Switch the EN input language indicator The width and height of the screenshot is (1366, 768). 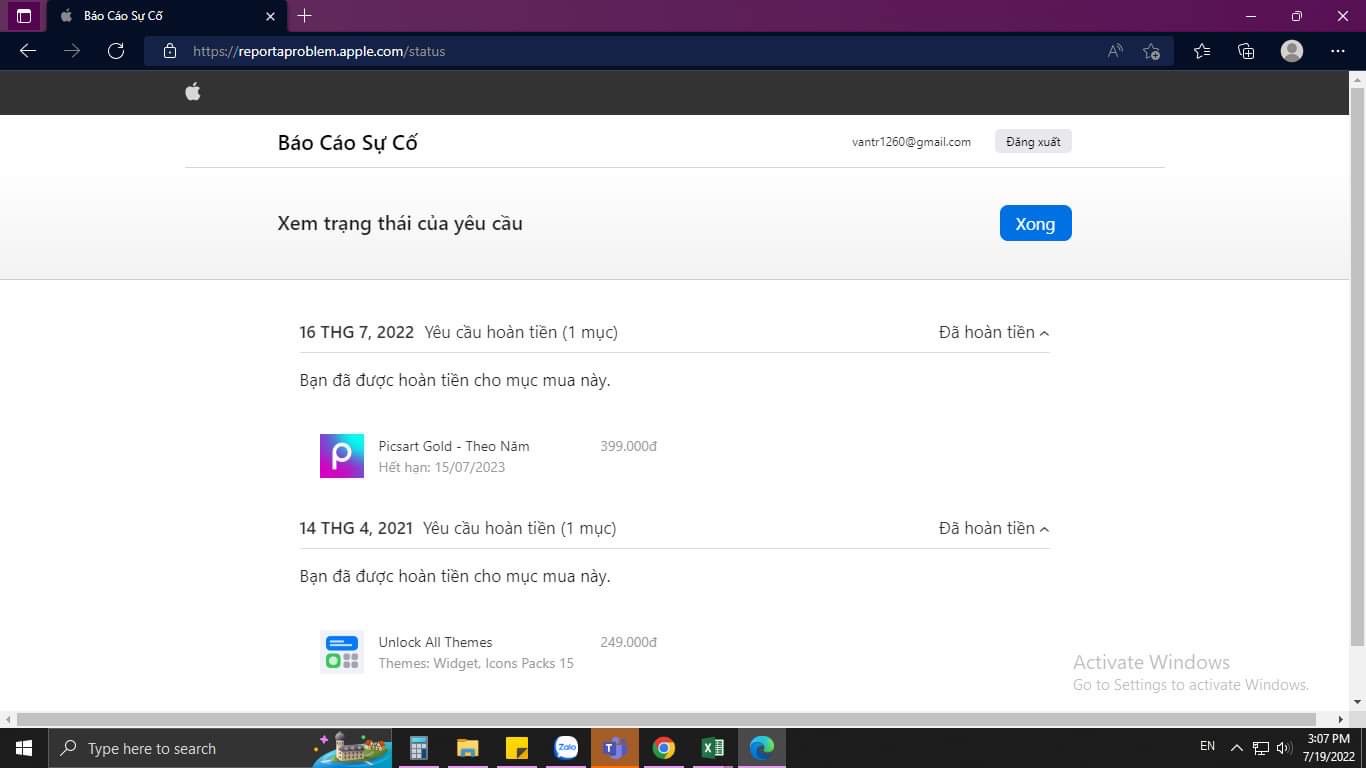(1207, 747)
